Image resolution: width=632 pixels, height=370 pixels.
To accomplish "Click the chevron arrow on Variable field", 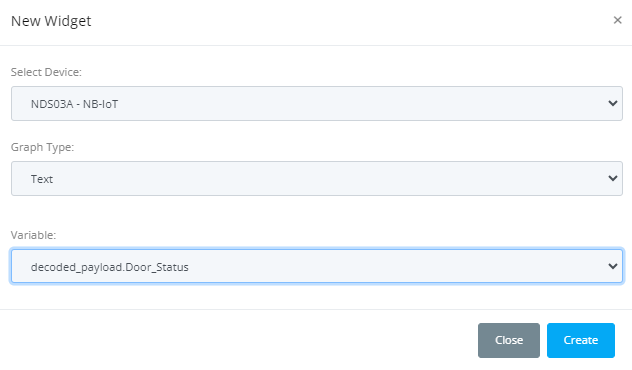I will (x=613, y=266).
